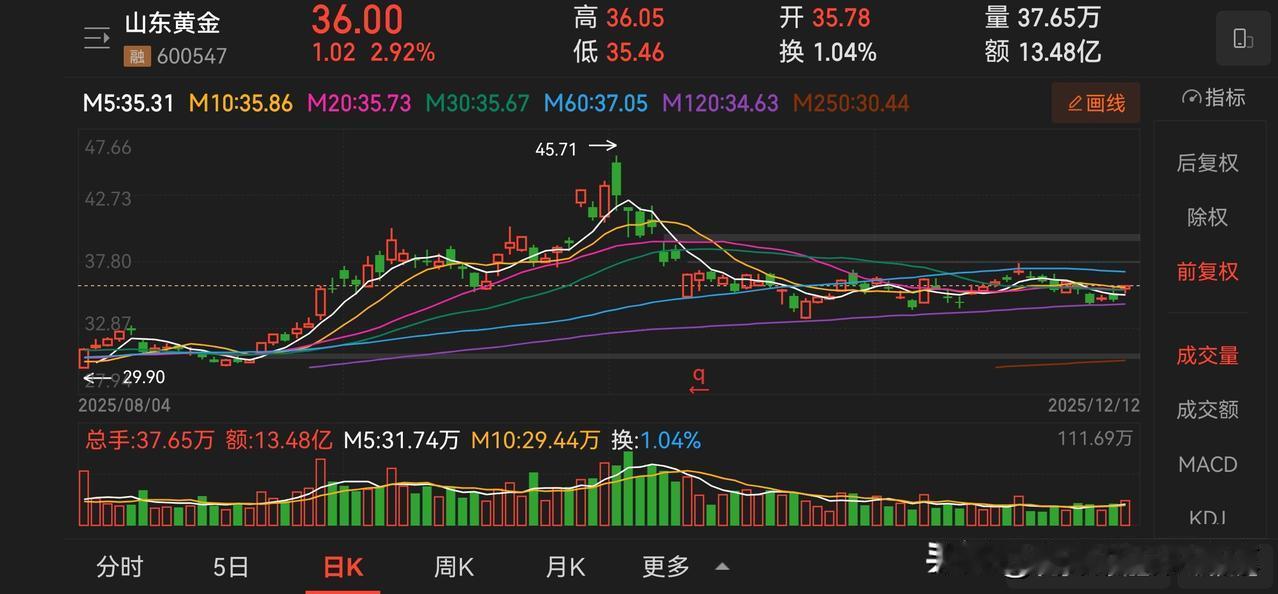Tap the 低 35.46 daily low value
Viewport: 1278px width, 594px height.
619,52
